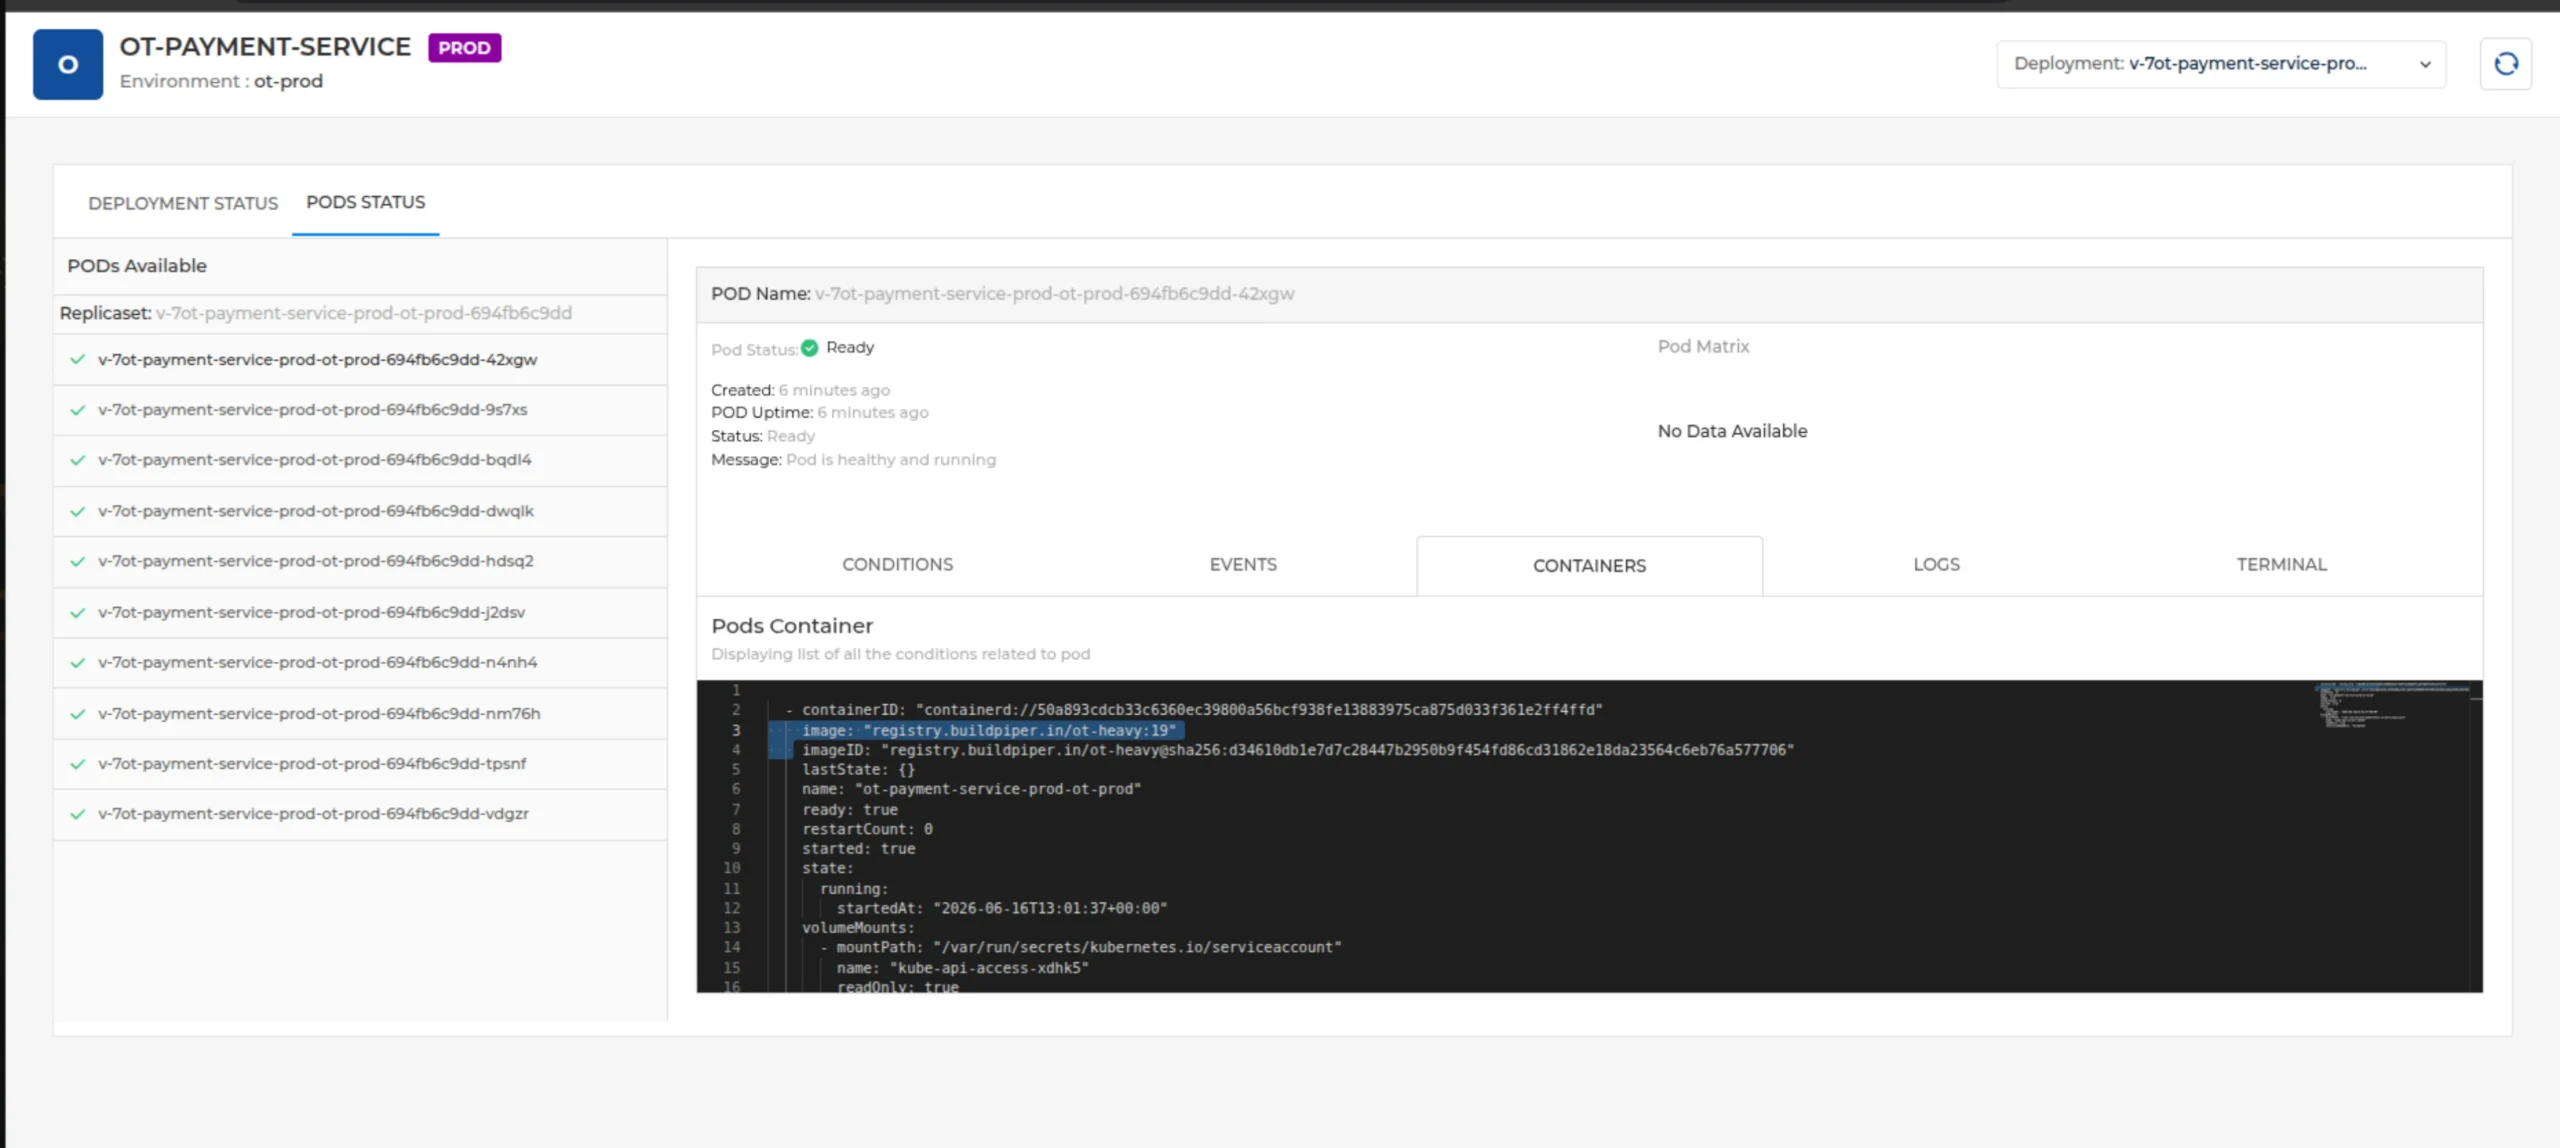
Task: Click the containerID line in code viewer
Action: pyautogui.click(x=1194, y=710)
